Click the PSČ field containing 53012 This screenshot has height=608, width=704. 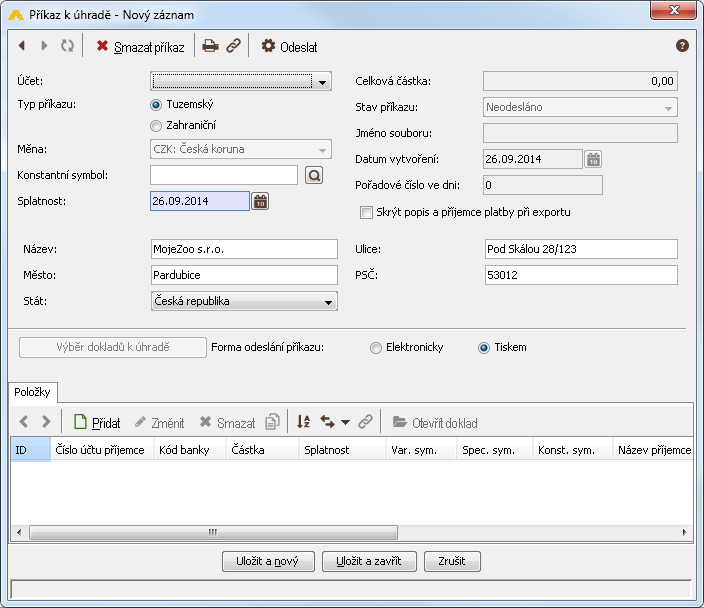581,275
